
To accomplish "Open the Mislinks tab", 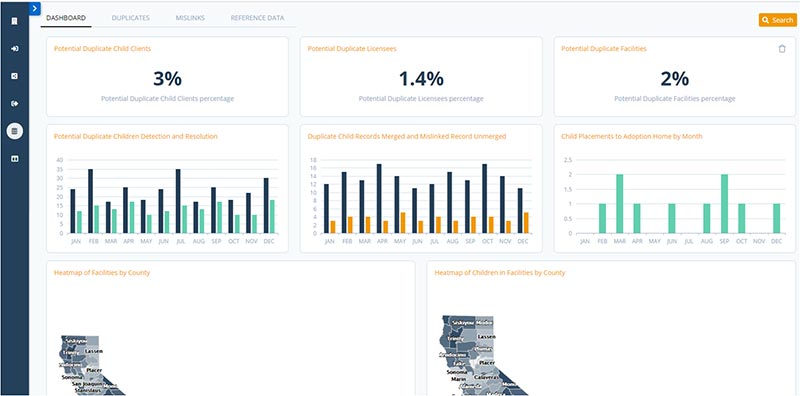I will (190, 18).
